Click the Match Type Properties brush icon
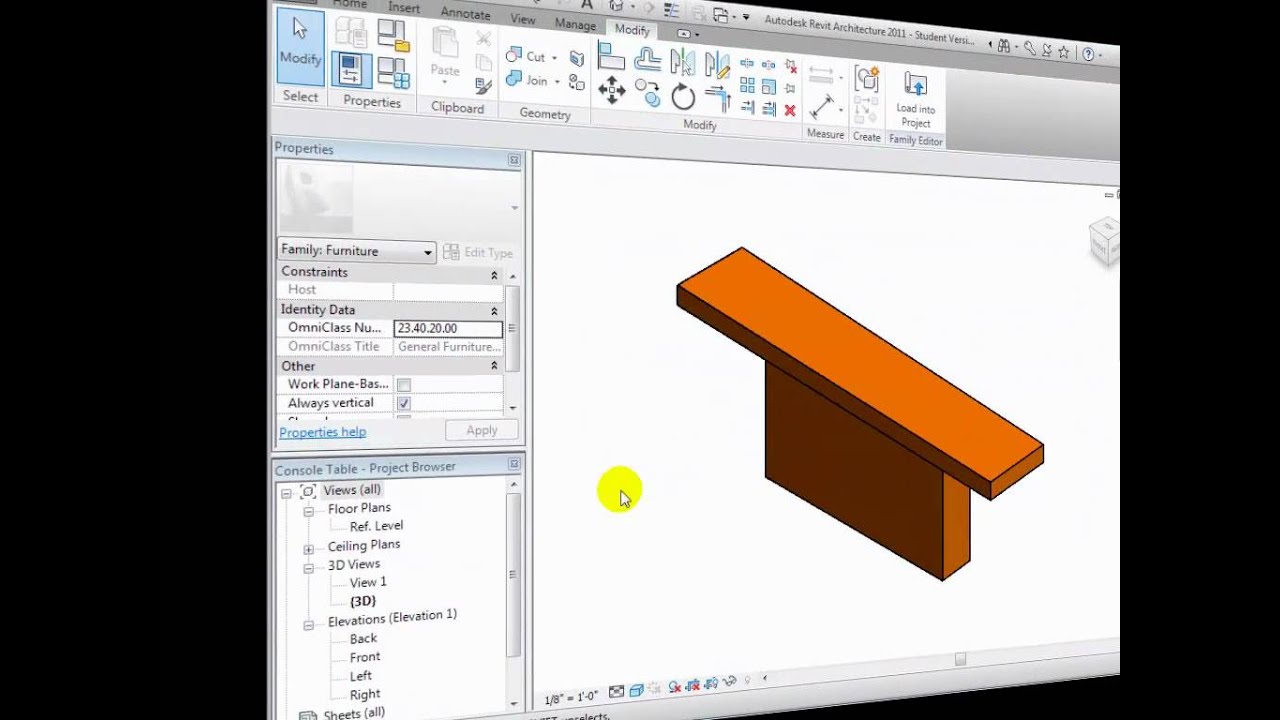 pyautogui.click(x=483, y=85)
